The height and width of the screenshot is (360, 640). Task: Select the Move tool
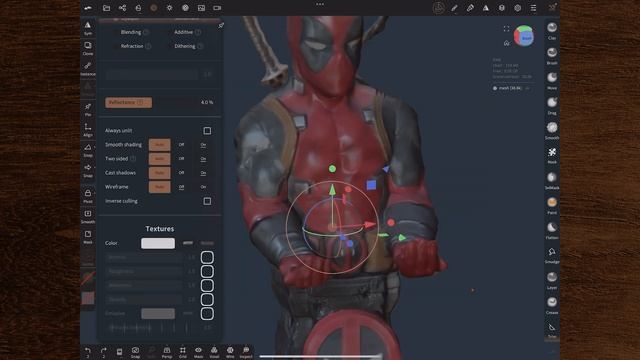coord(552,81)
